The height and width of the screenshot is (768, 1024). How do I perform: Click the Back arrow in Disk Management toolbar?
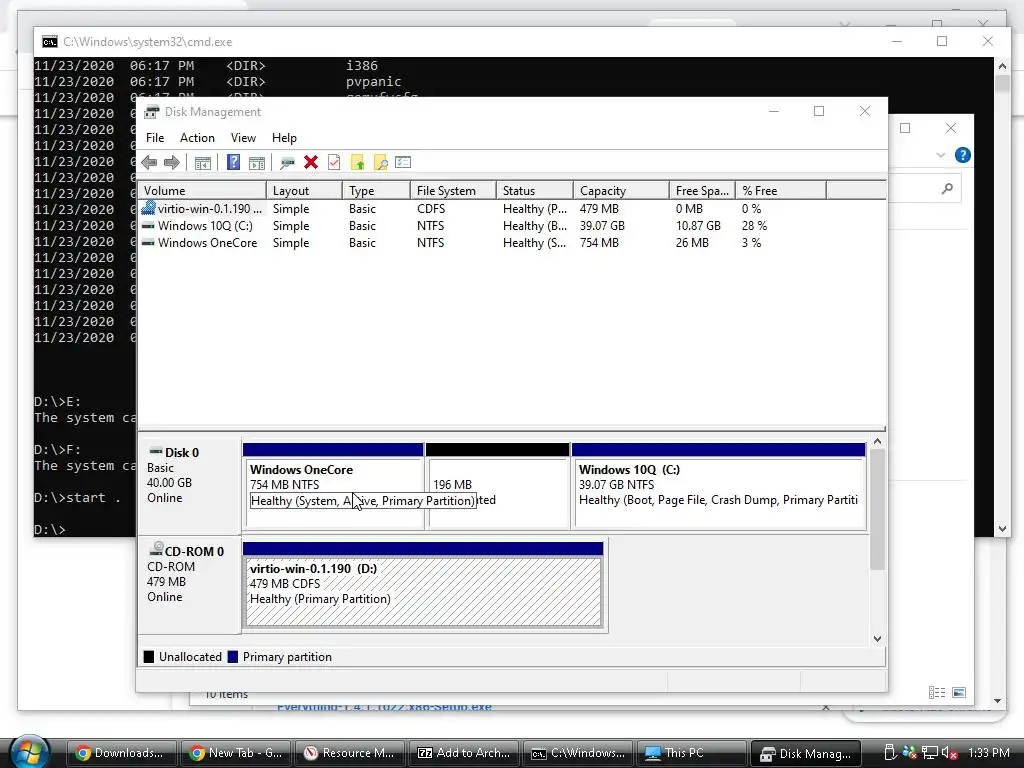click(x=149, y=163)
